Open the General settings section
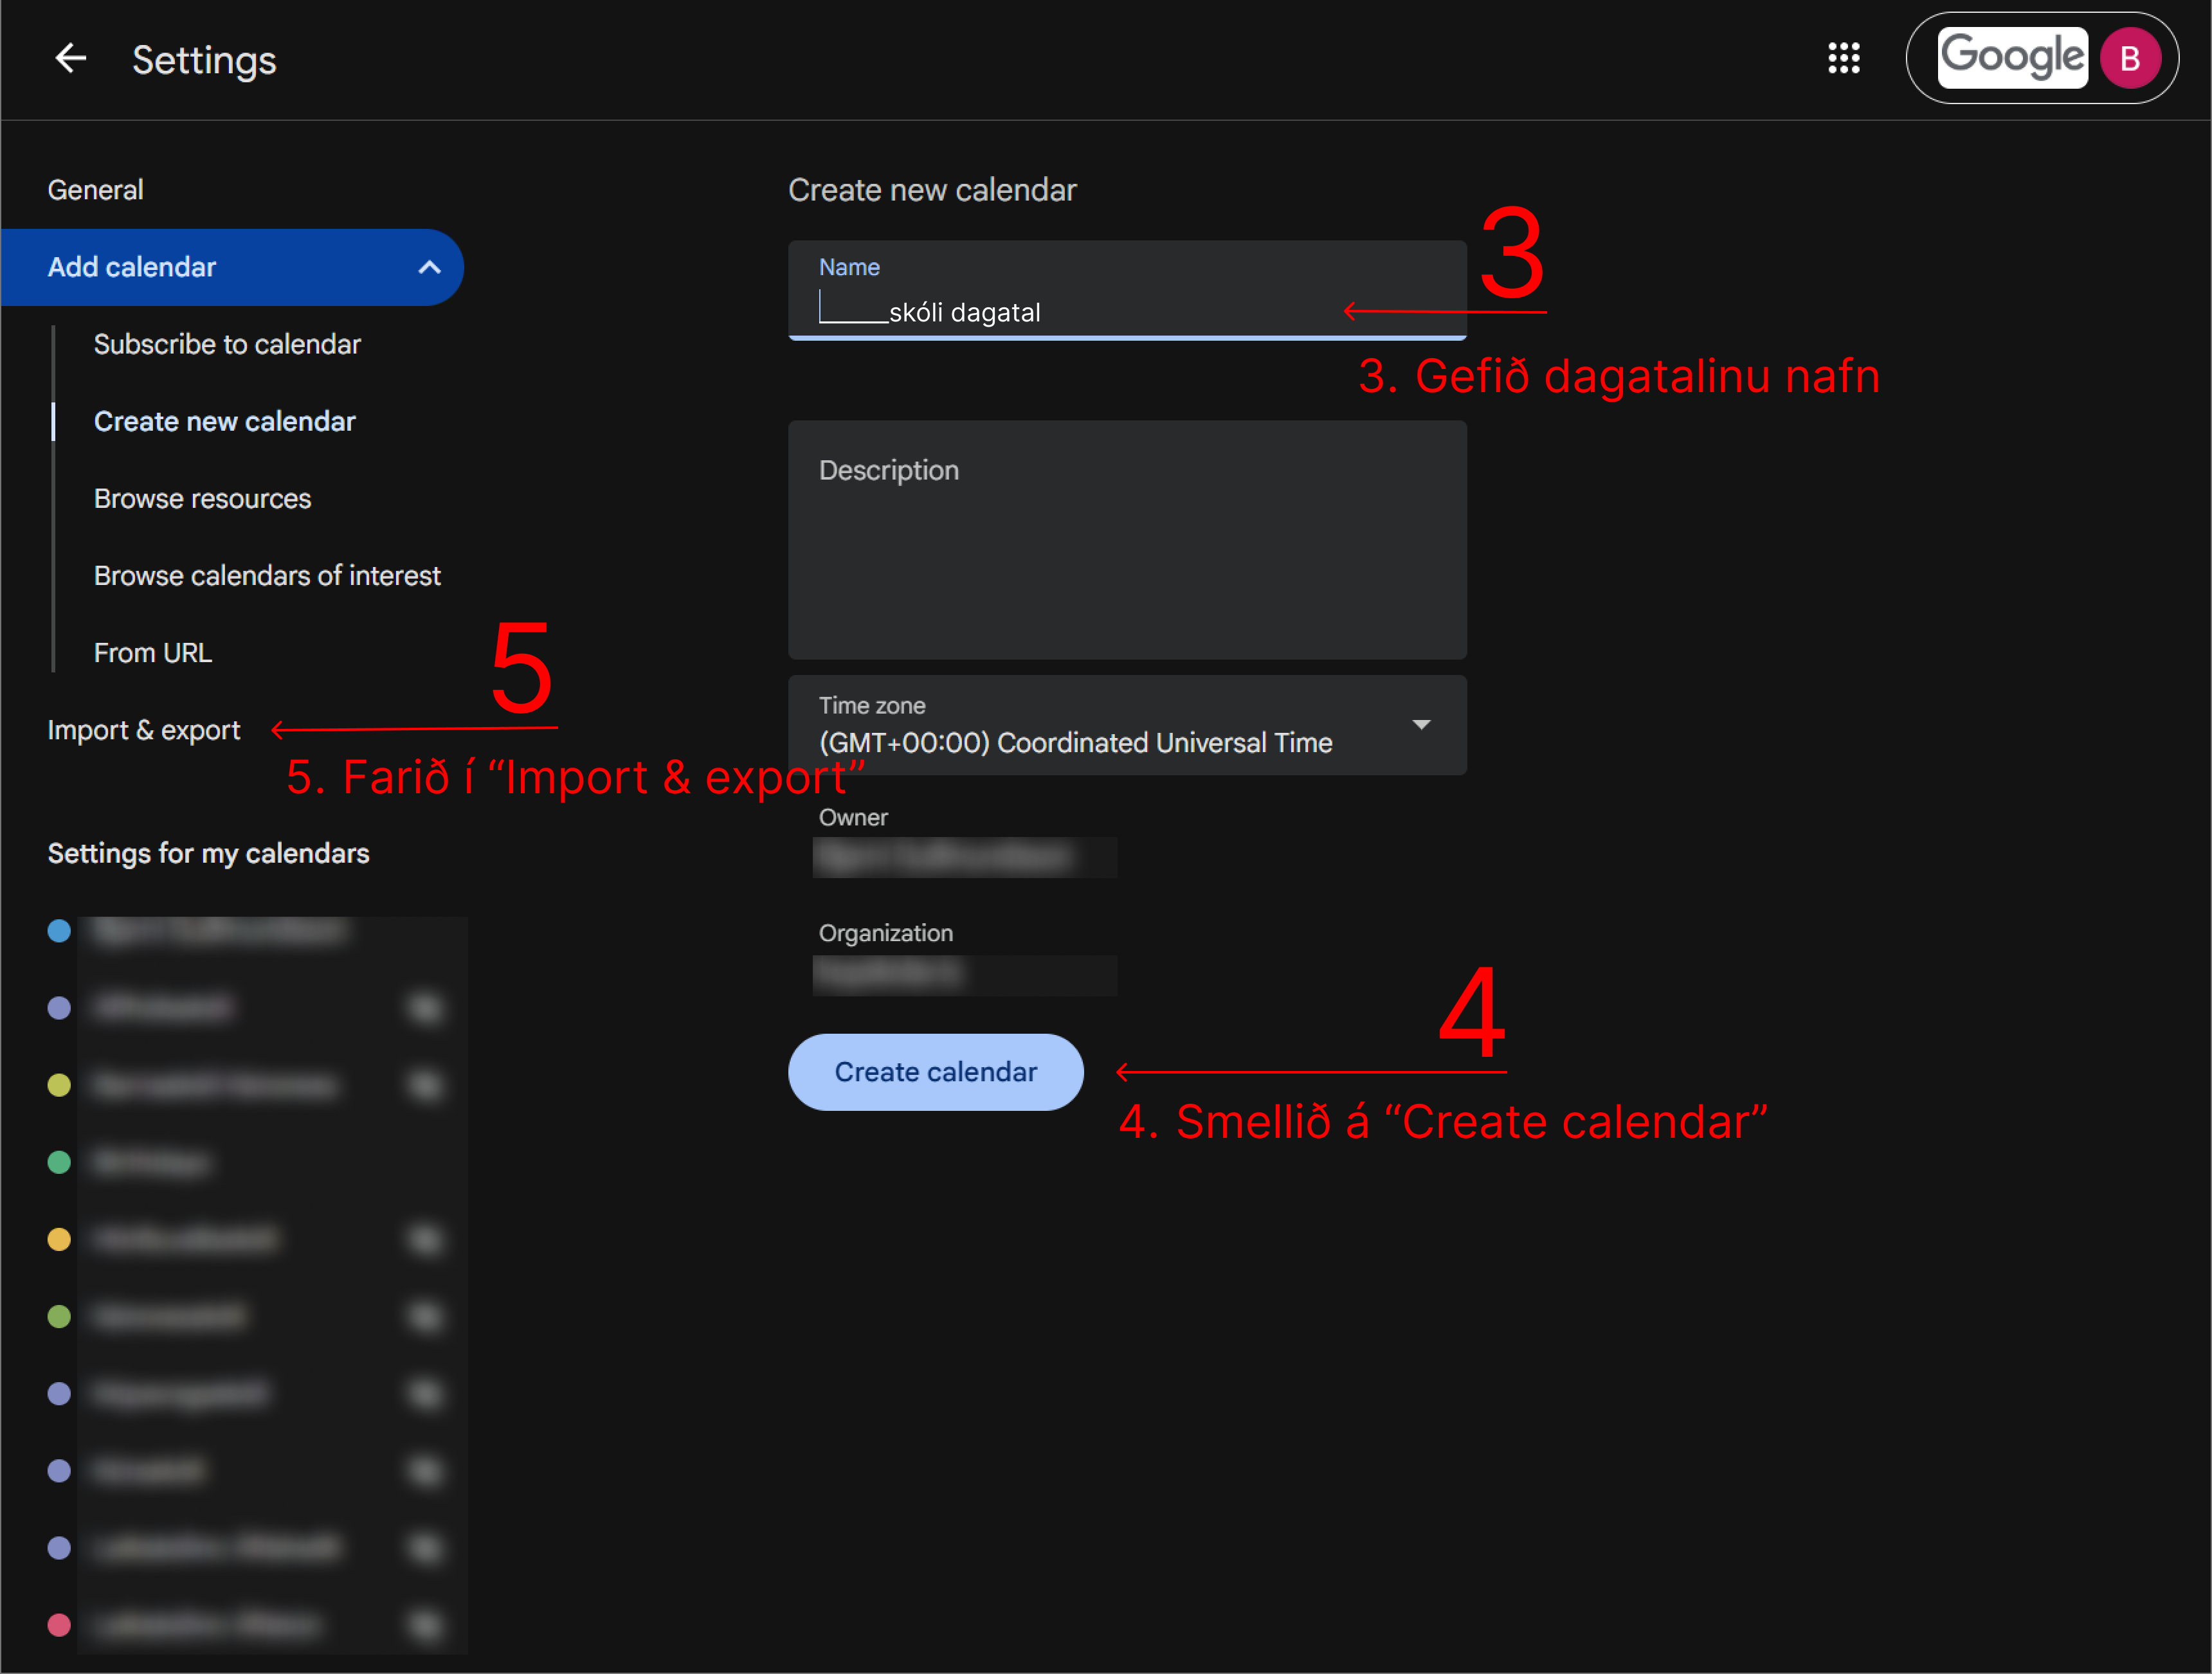Viewport: 2212px width, 1674px height. coord(96,190)
